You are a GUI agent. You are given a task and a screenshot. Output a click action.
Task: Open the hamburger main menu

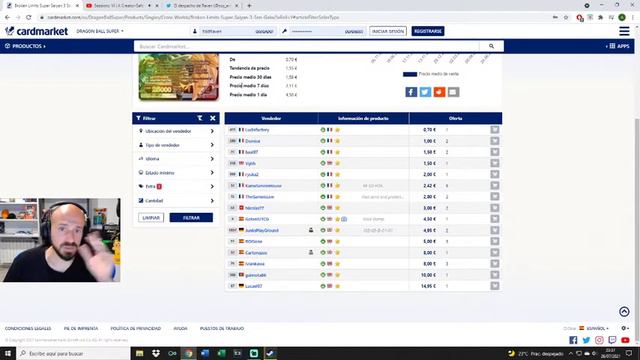pyautogui.click(x=624, y=31)
